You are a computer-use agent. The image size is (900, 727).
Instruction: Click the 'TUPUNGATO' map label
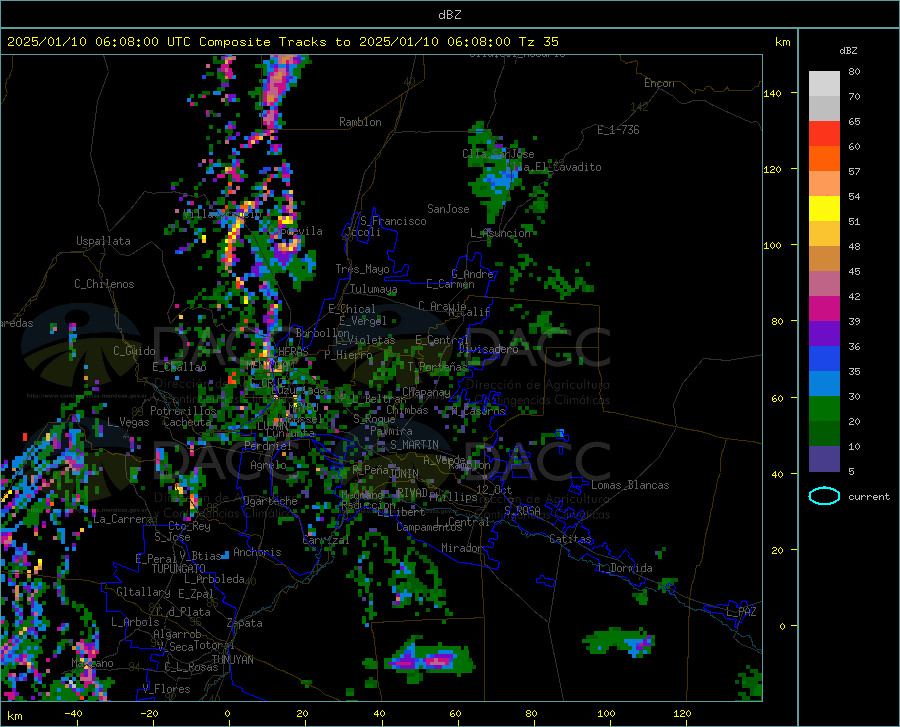(178, 569)
